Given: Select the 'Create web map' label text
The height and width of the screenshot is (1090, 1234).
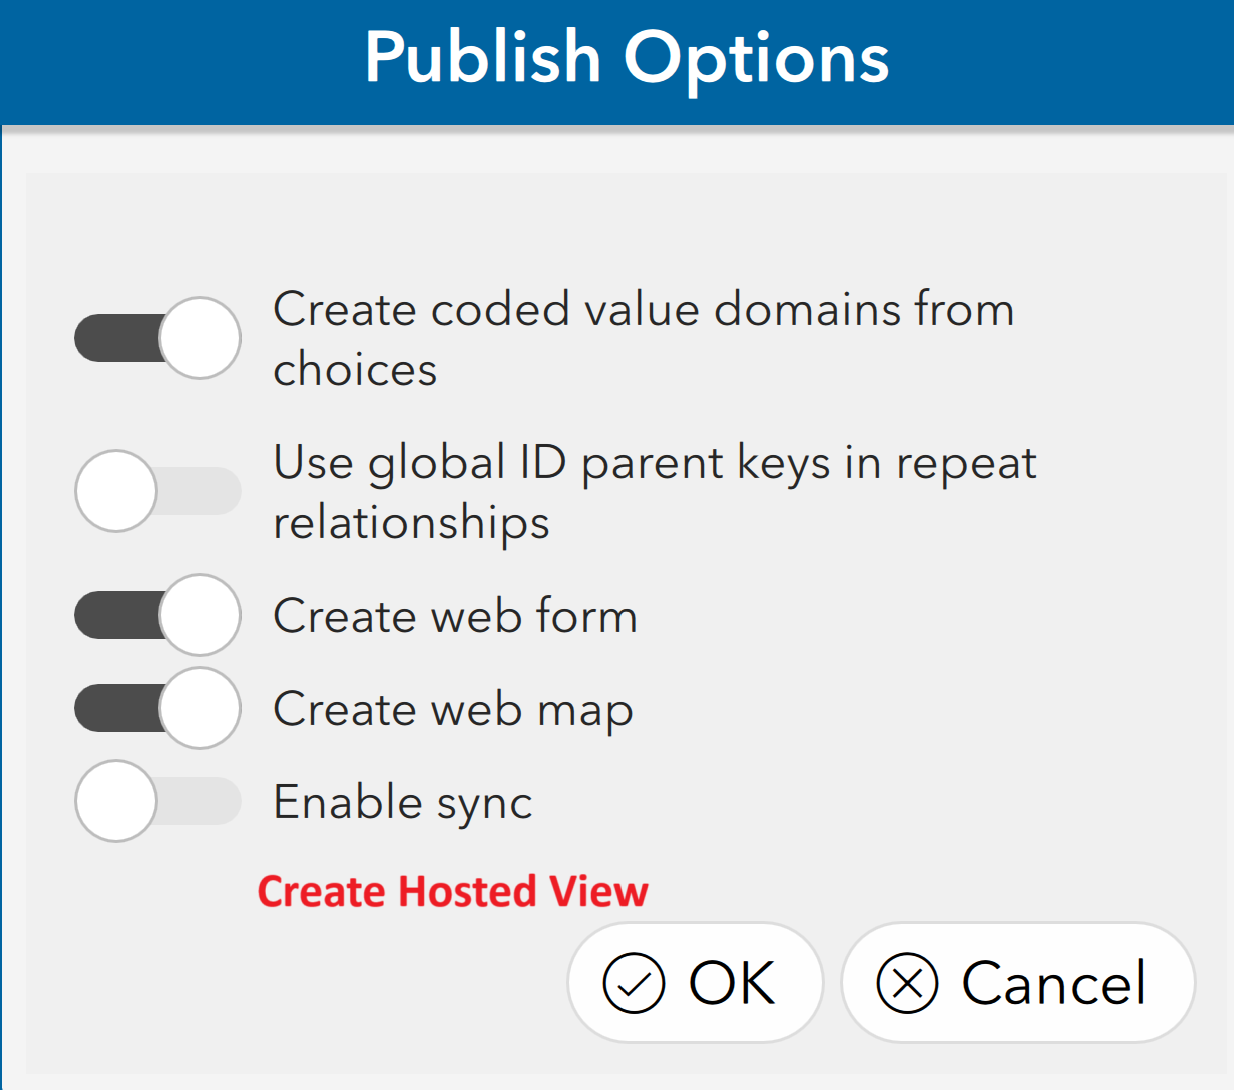Looking at the screenshot, I should pos(453,710).
